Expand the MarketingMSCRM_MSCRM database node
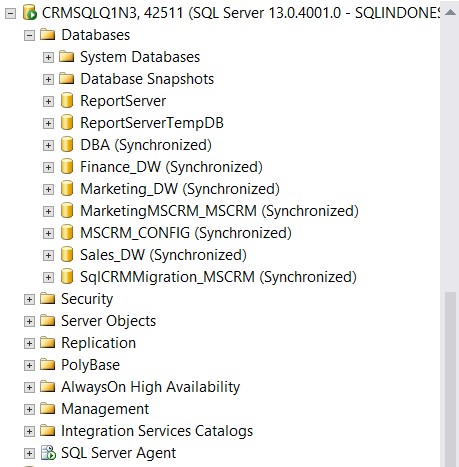Image resolution: width=459 pixels, height=467 pixels. coord(48,211)
